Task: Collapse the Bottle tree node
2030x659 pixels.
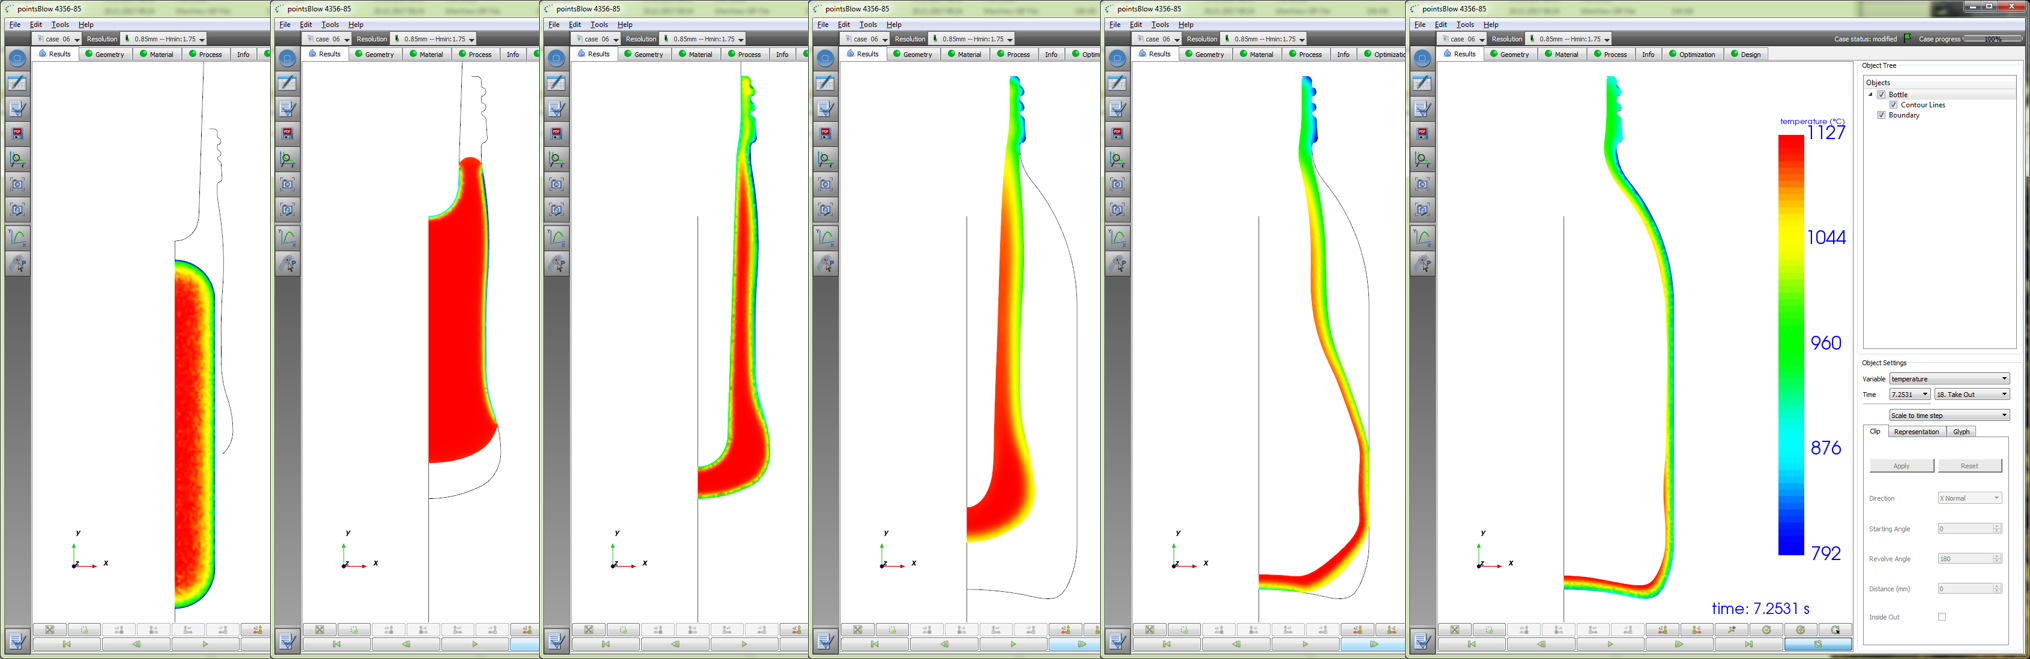Action: 1871,94
